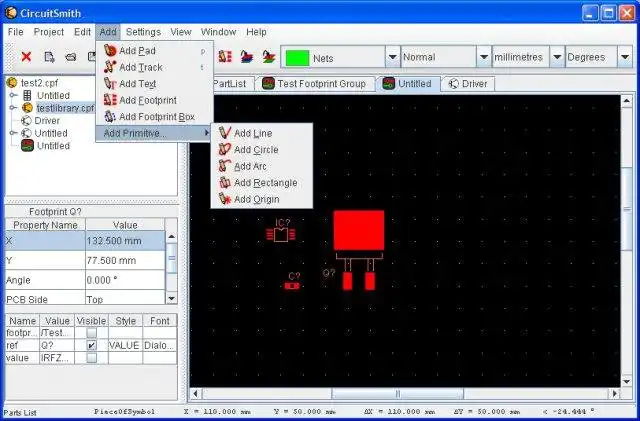Uncheck Visible checkbox for the ref attribute
The height and width of the screenshot is (421, 640).
(x=92, y=345)
